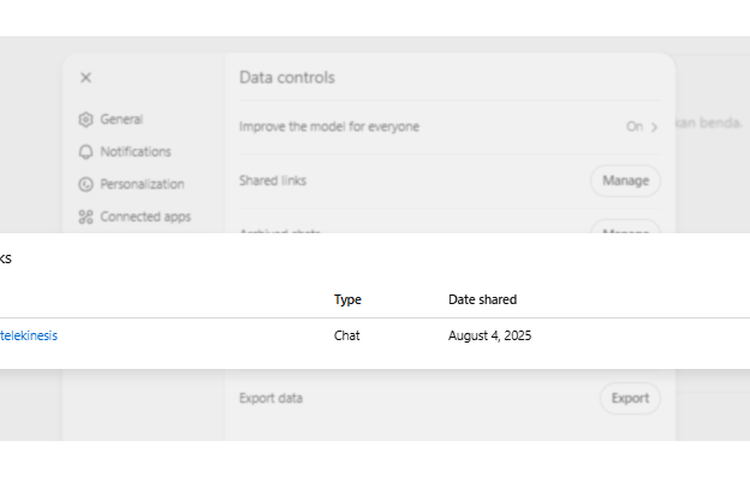Click the Connected apps grid icon

(x=85, y=217)
